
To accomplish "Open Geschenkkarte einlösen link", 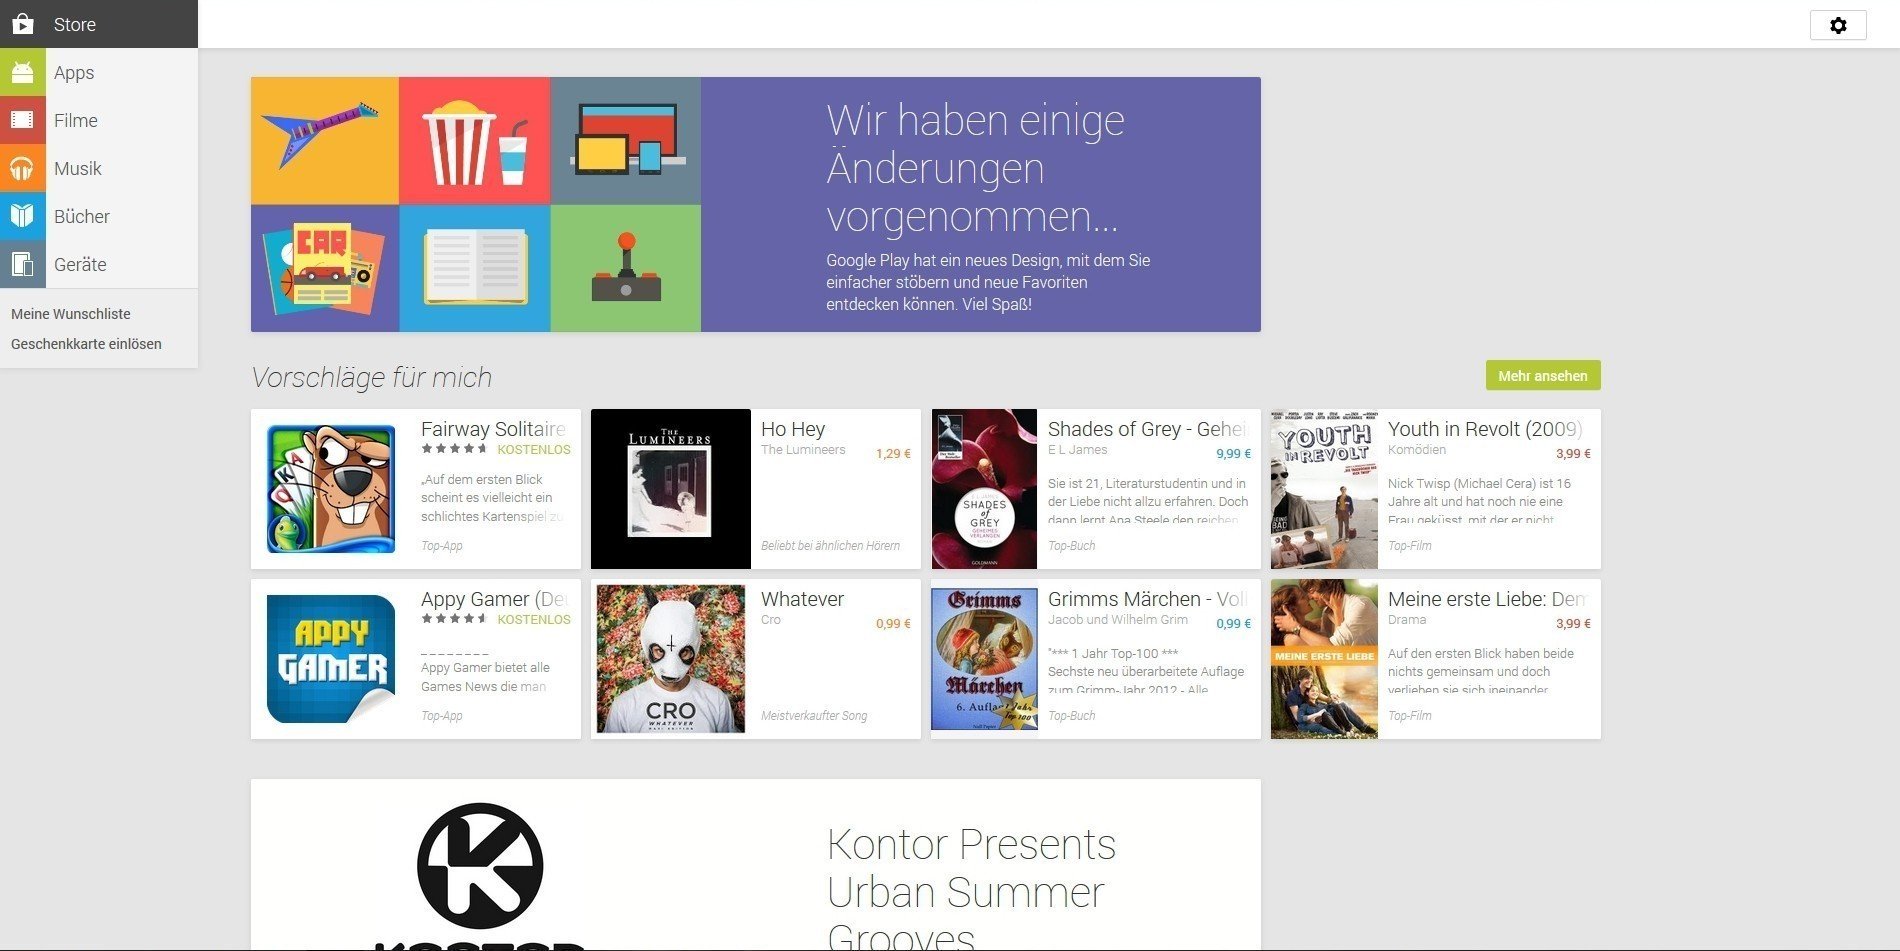I will pos(86,344).
